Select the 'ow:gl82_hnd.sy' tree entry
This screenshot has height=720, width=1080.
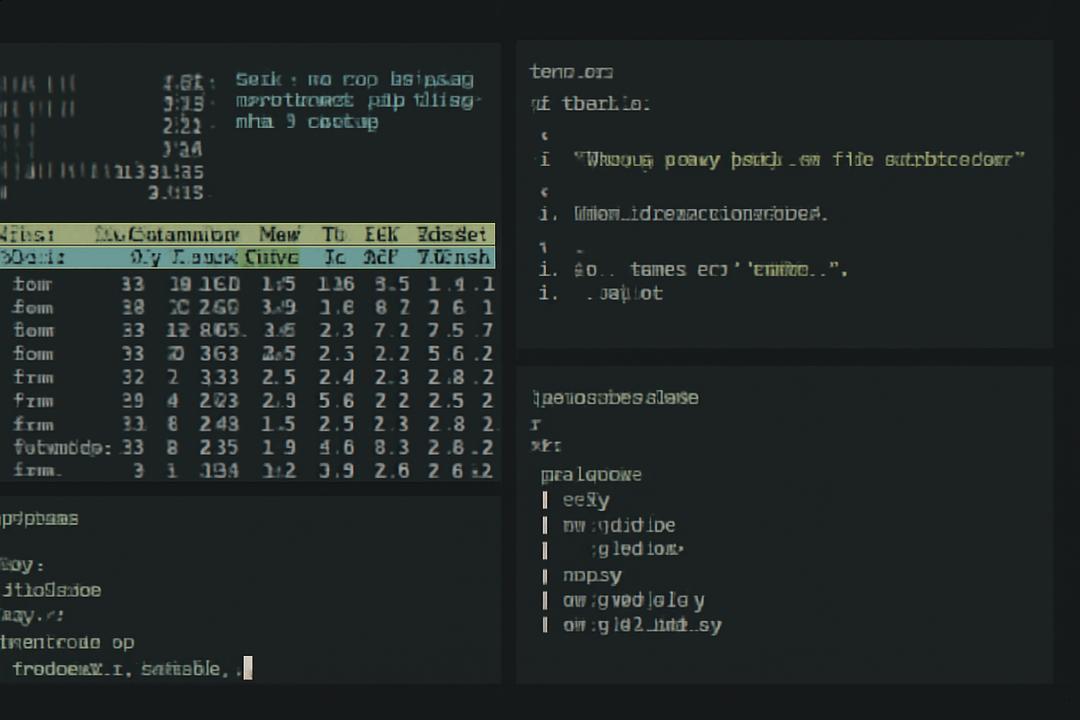coord(642,625)
